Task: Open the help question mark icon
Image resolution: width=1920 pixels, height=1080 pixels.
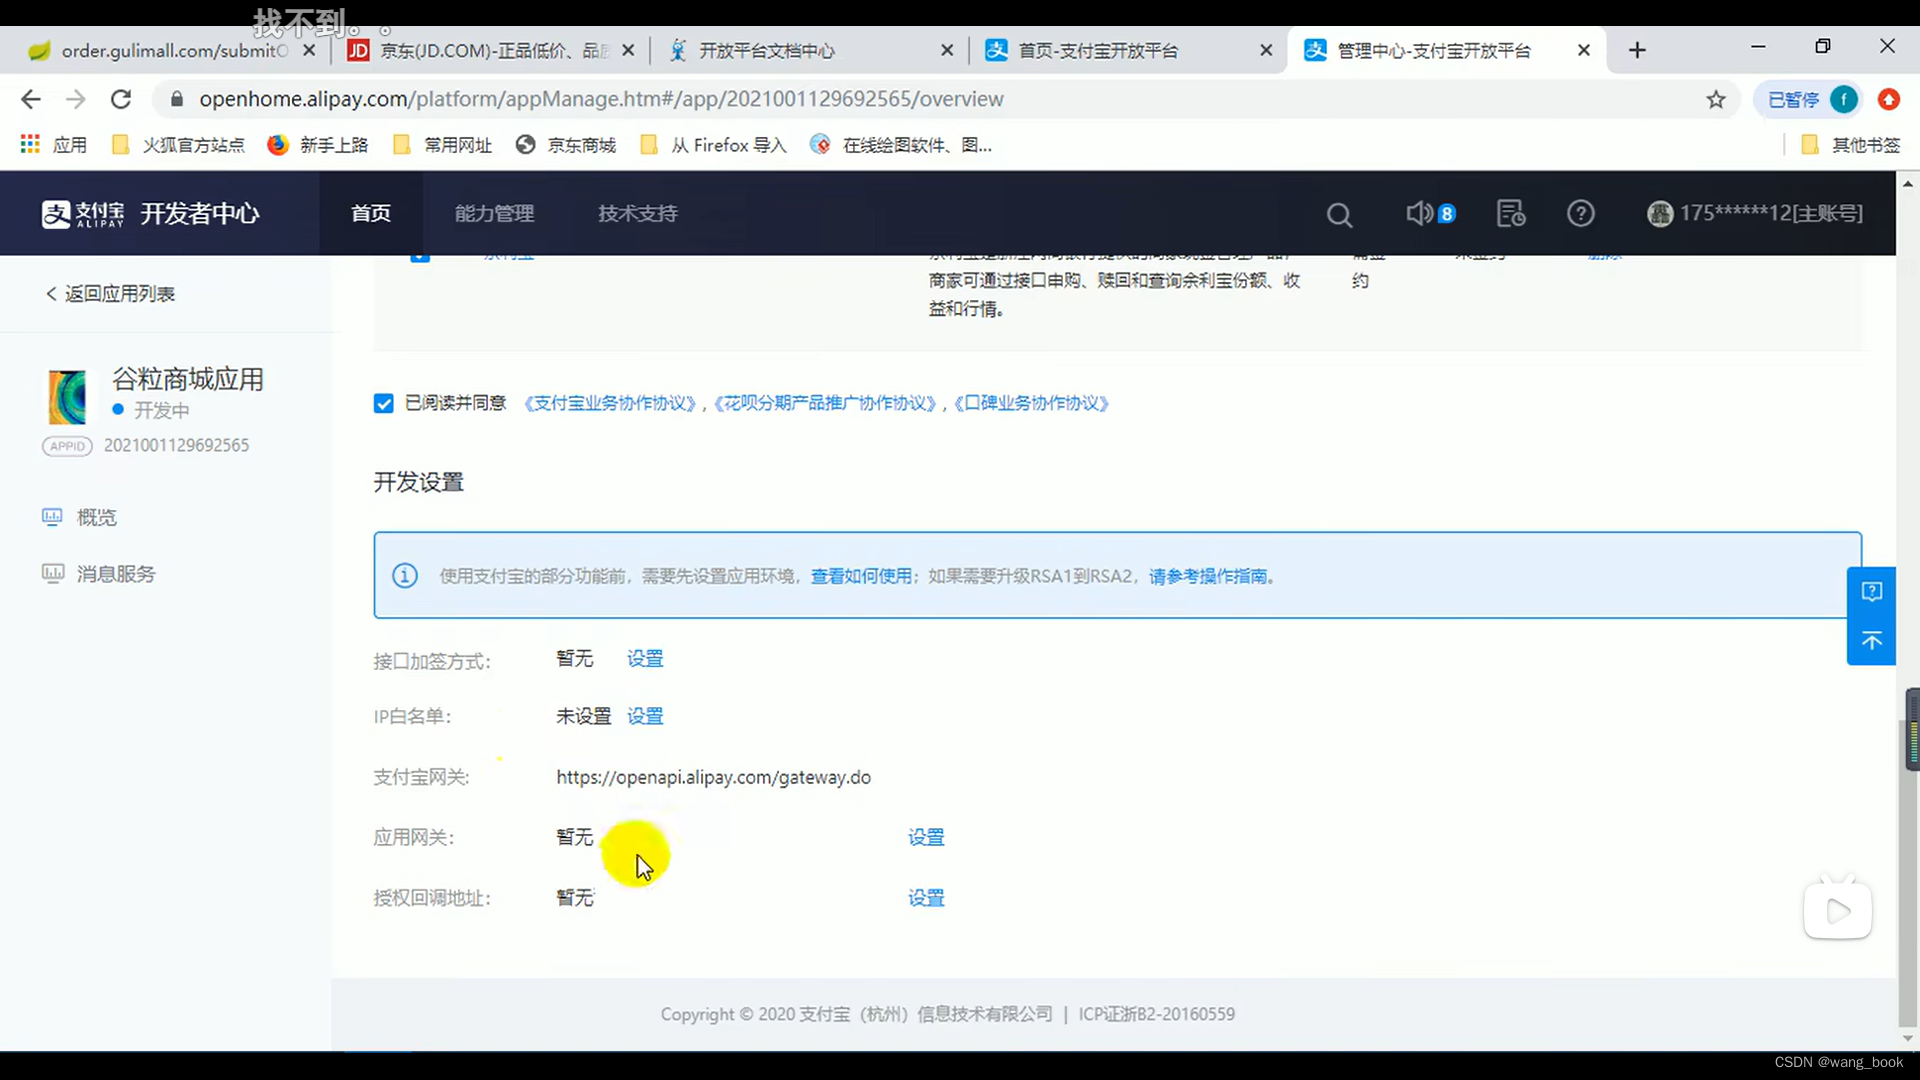Action: click(1581, 213)
